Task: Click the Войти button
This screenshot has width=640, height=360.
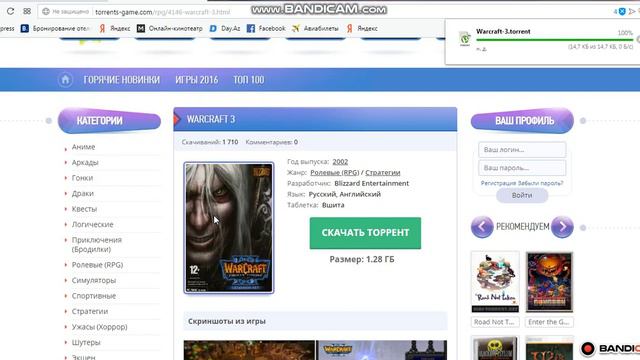Action: 522,196
